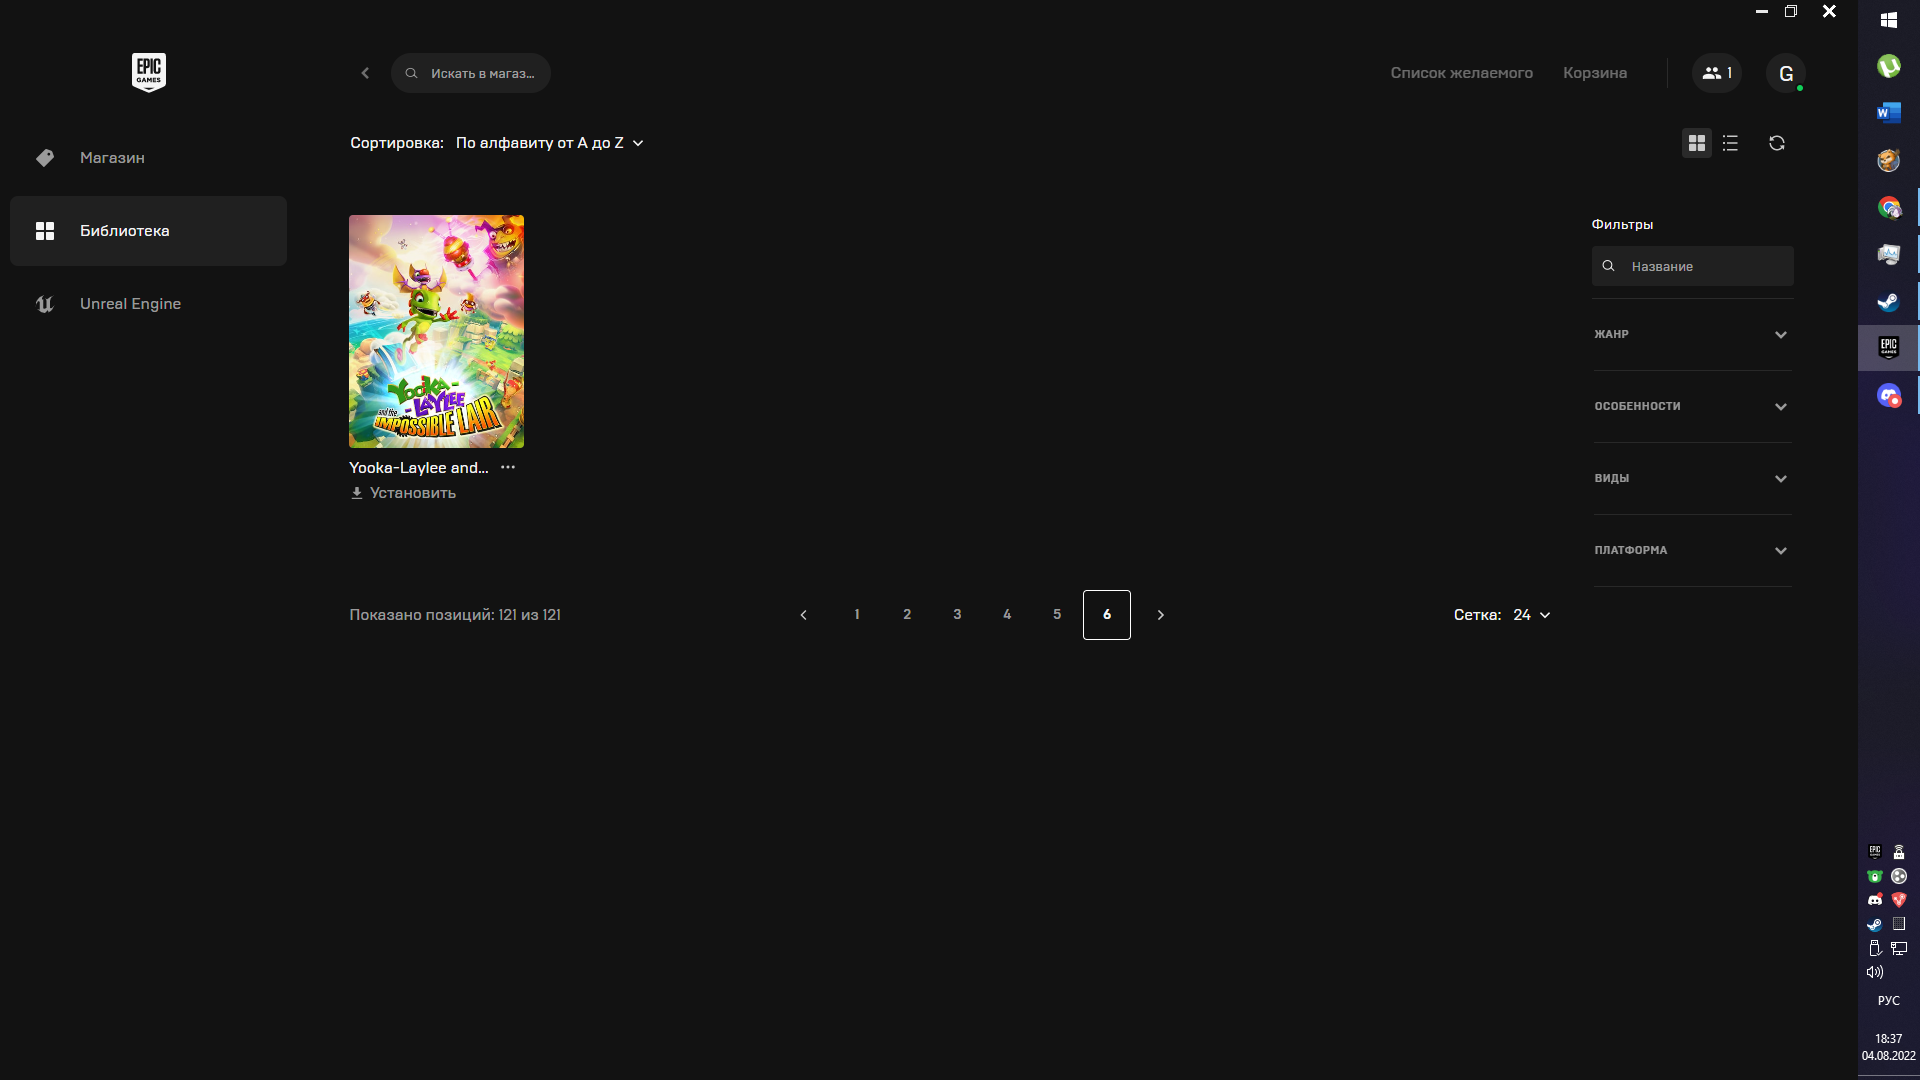
Task: Open Steam from the Windows taskbar
Action: pyautogui.click(x=1887, y=301)
